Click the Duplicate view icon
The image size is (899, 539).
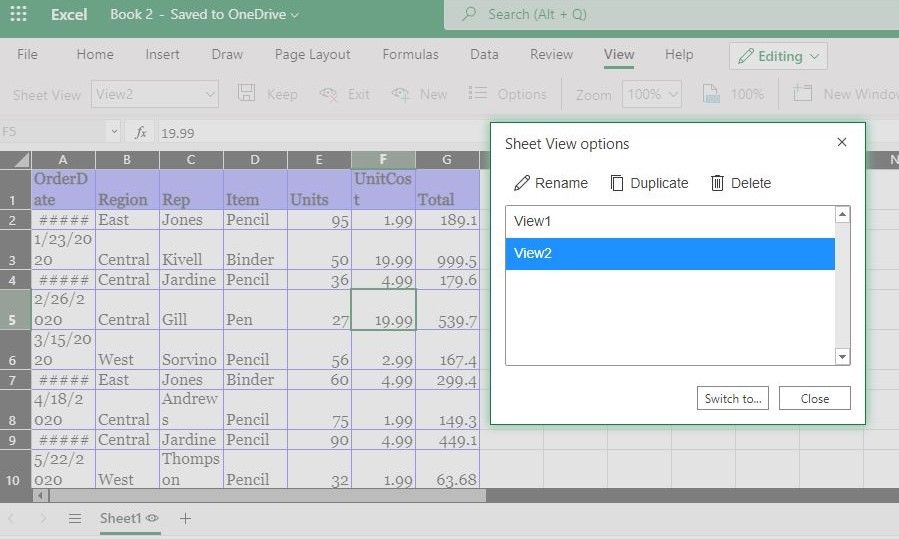click(x=617, y=183)
